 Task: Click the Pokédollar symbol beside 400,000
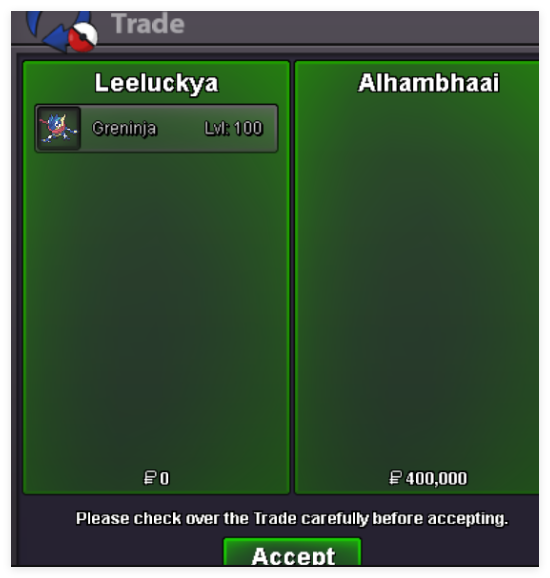pos(395,478)
